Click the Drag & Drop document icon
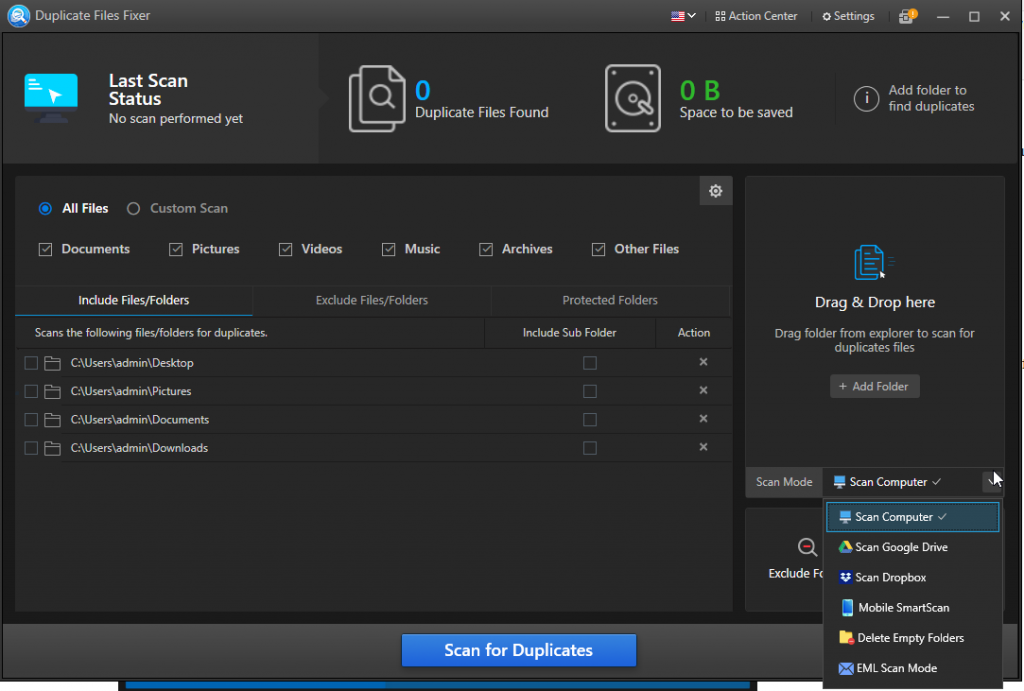1024x691 pixels. pos(874,263)
